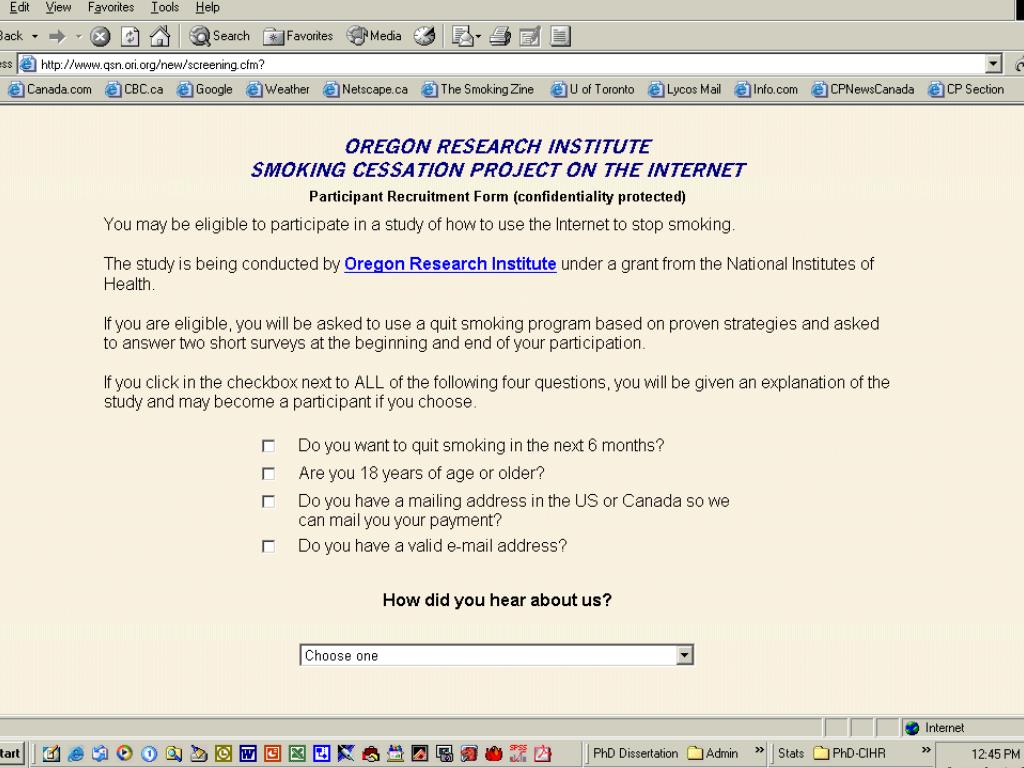Open the Netscape.ca links bar shortcut
Image resolution: width=1024 pixels, height=768 pixels.
coord(366,89)
